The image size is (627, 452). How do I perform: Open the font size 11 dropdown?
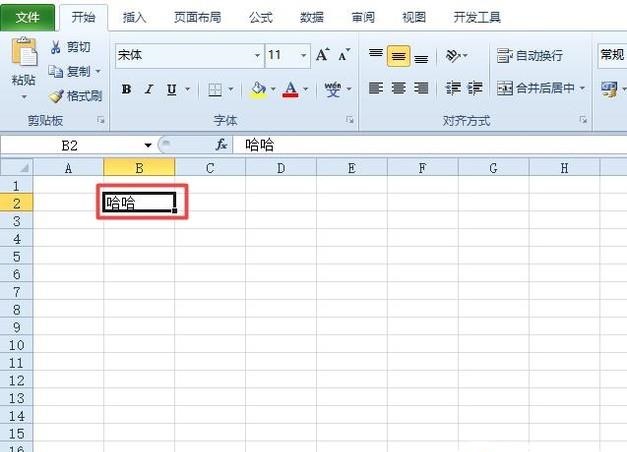point(304,55)
